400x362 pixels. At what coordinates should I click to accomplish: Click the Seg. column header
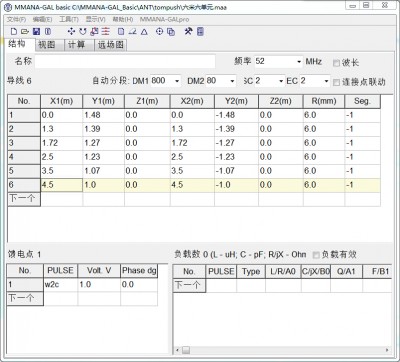(362, 101)
